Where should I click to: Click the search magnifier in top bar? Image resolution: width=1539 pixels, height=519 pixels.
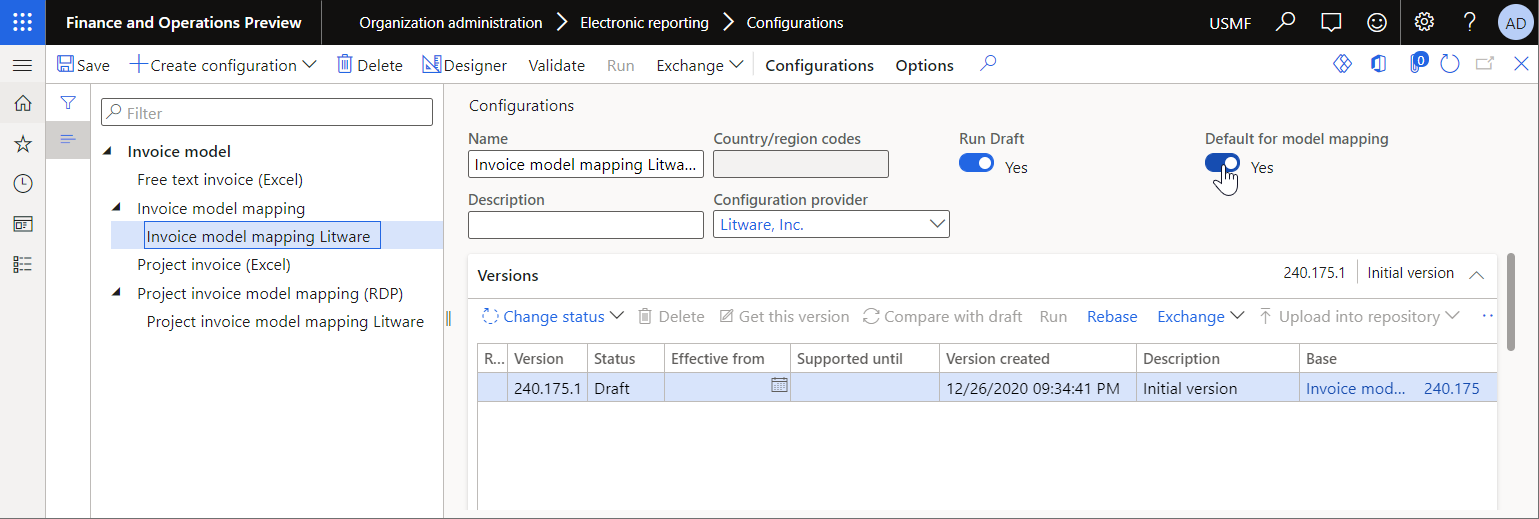coord(1286,22)
